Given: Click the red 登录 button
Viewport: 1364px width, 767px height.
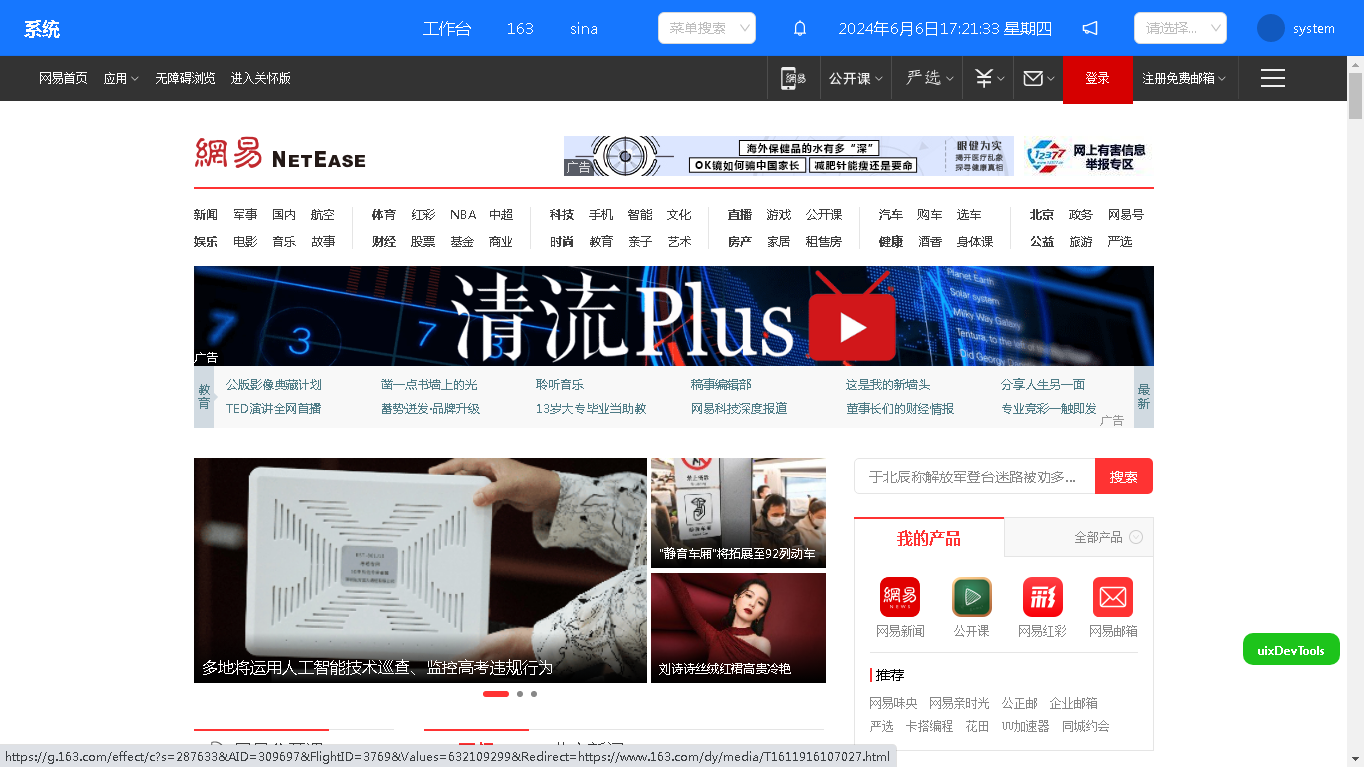Looking at the screenshot, I should tap(1098, 78).
